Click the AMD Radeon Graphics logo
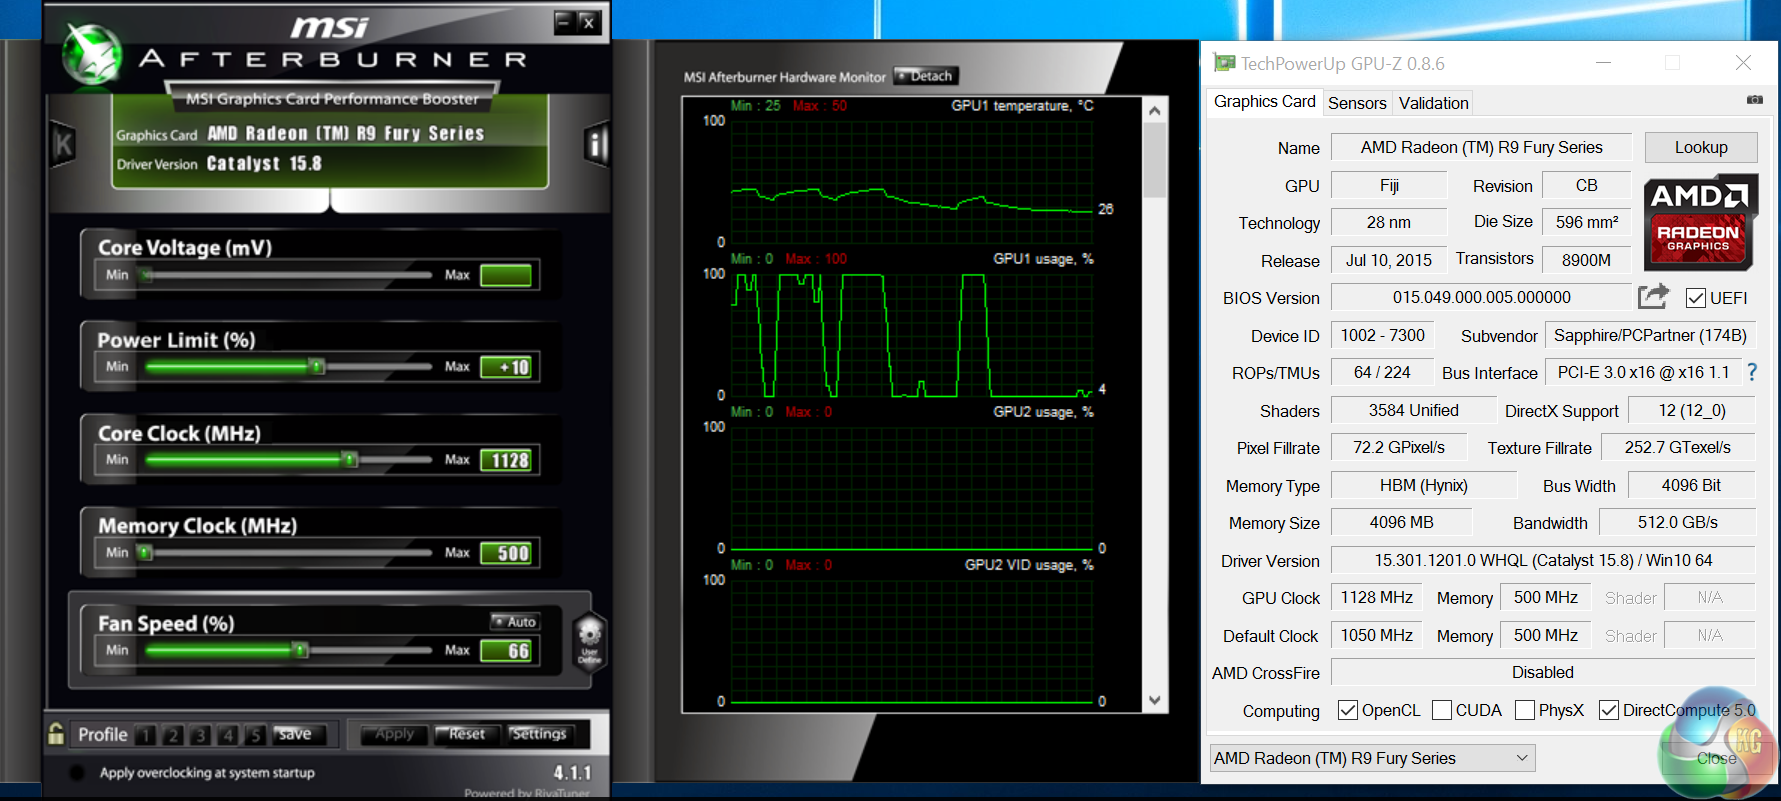Viewport: 1781px width, 801px height. pyautogui.click(x=1700, y=222)
